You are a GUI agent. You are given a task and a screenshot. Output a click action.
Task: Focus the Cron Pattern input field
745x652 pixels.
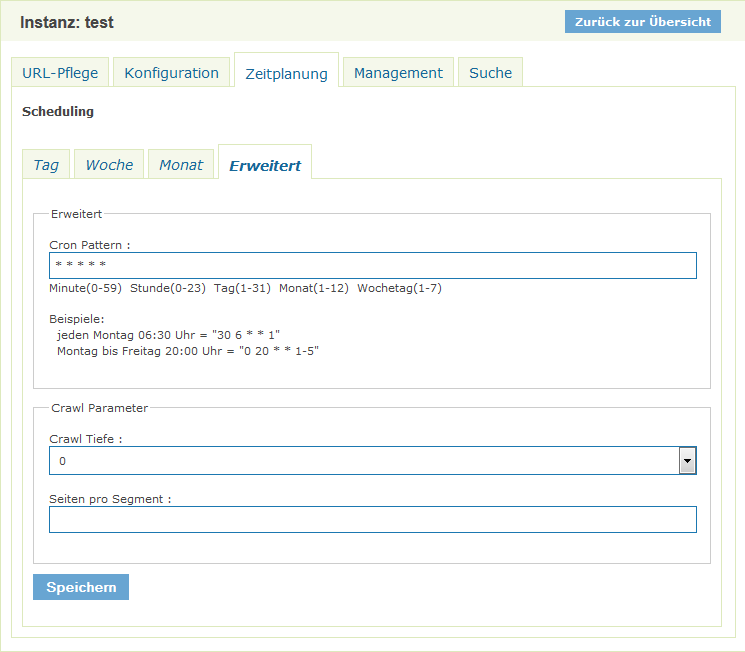pos(372,265)
